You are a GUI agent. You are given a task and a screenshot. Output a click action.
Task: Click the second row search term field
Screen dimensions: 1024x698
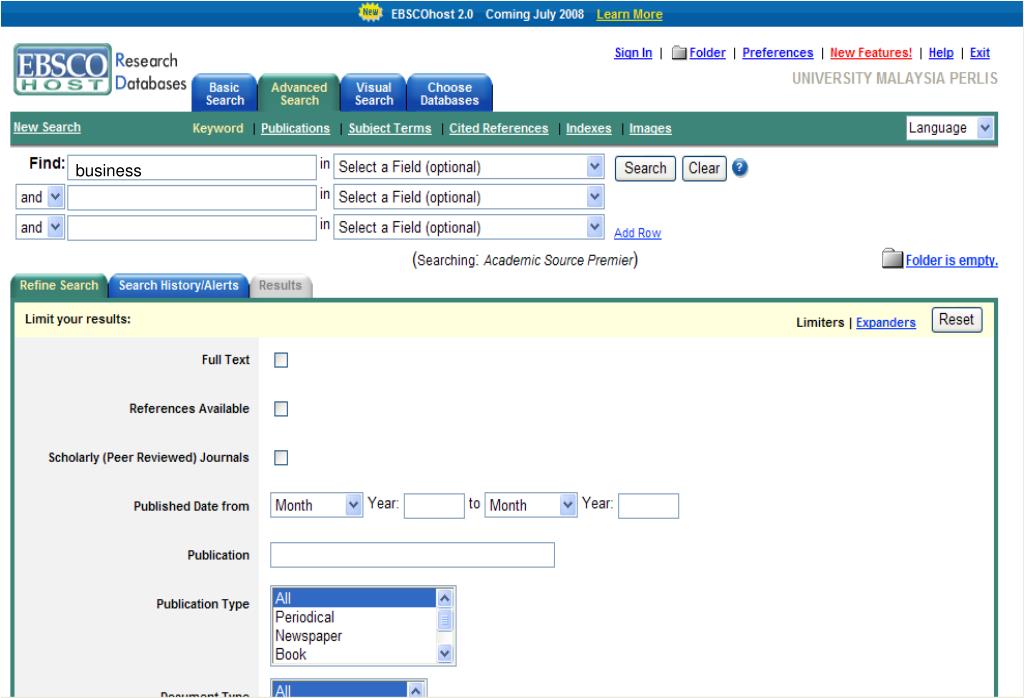192,197
